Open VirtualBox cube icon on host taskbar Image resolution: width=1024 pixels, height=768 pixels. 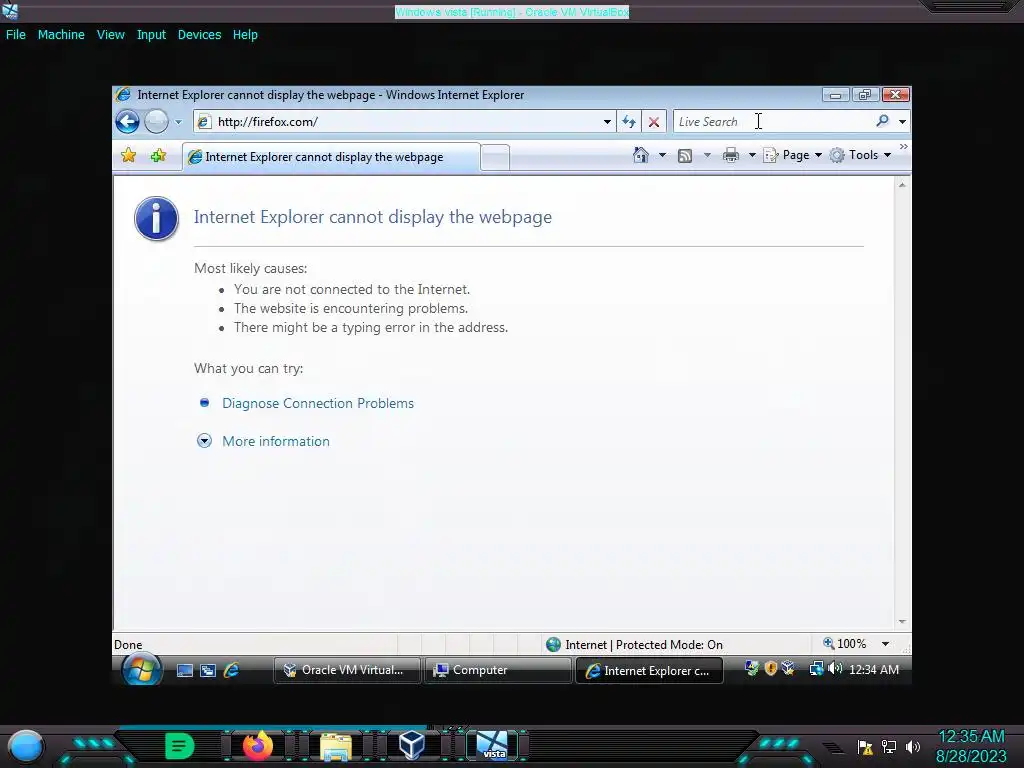coord(412,745)
